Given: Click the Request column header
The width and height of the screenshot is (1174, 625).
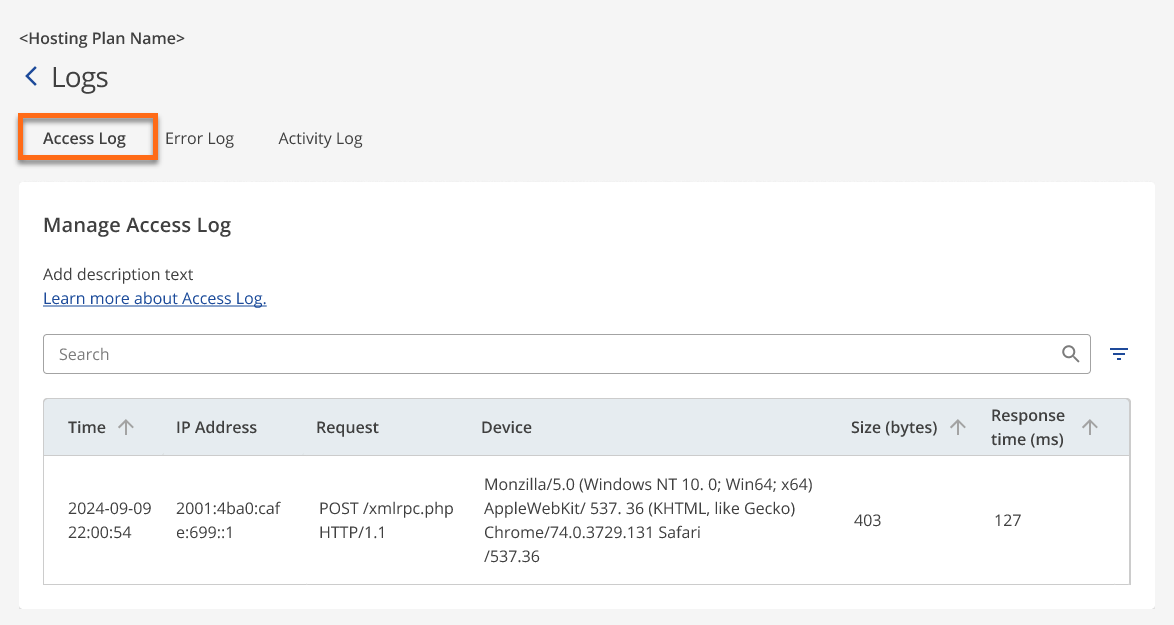Looking at the screenshot, I should [x=347, y=426].
